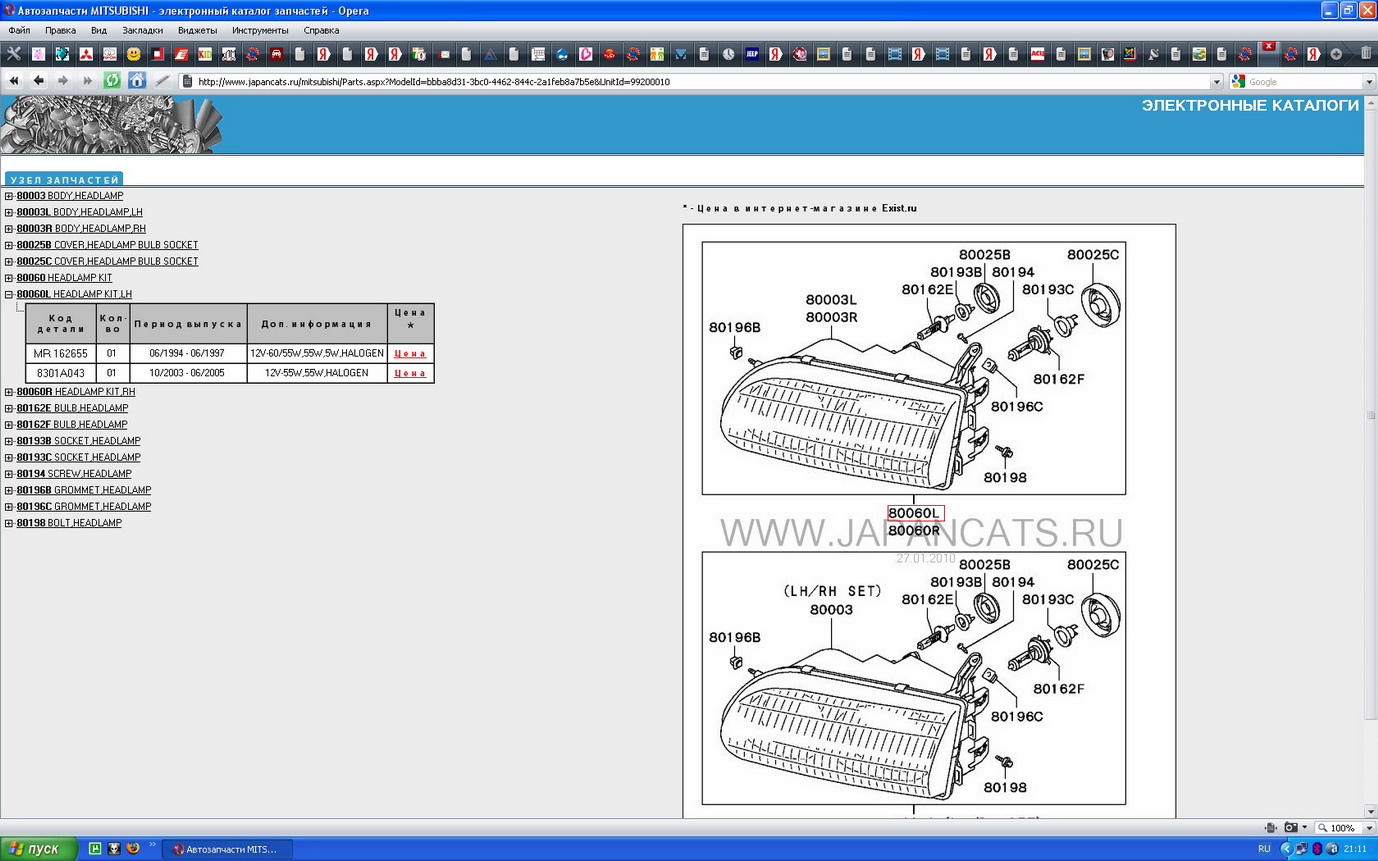Click the highlighted 80060L label in the diagram

point(915,513)
